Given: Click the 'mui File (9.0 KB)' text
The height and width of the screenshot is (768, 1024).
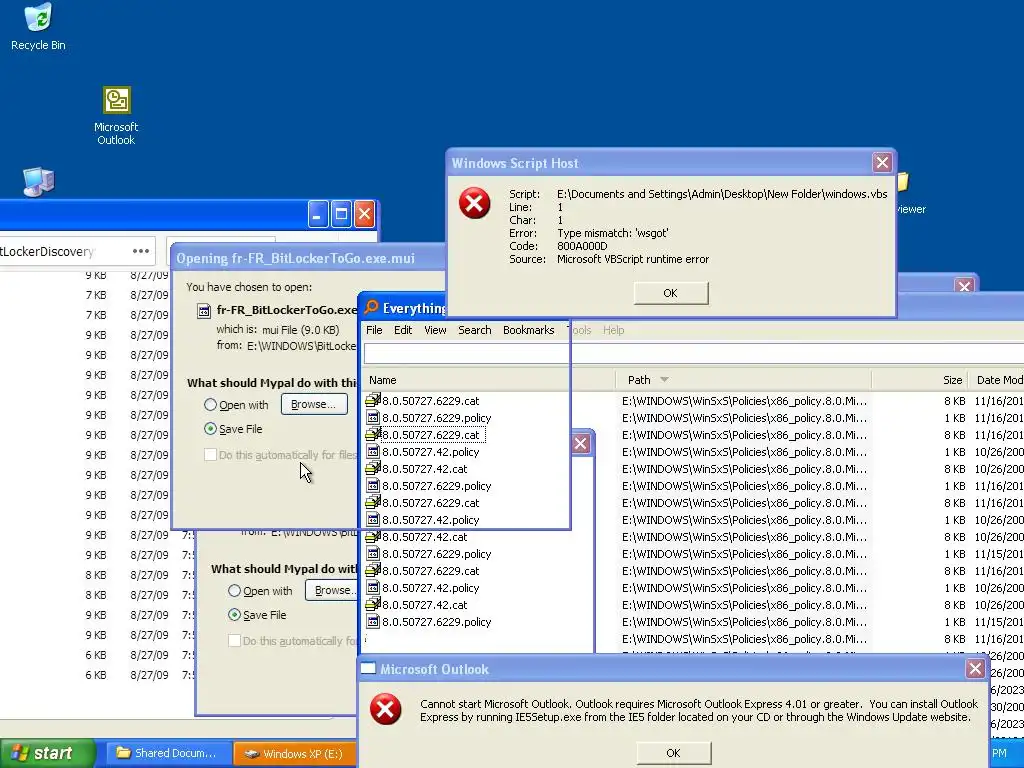Looking at the screenshot, I should [x=301, y=330].
